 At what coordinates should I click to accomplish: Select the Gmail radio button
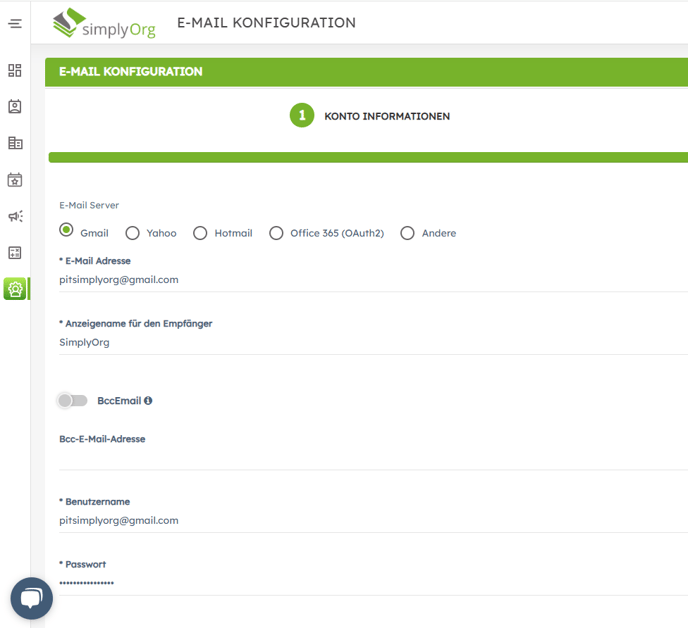[67, 230]
